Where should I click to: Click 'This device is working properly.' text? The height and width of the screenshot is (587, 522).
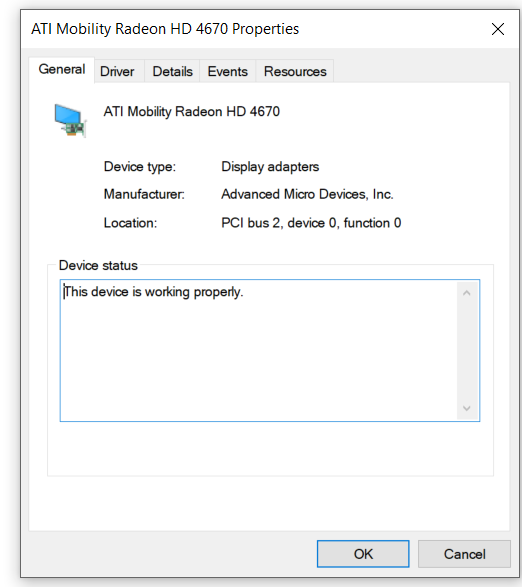[154, 292]
